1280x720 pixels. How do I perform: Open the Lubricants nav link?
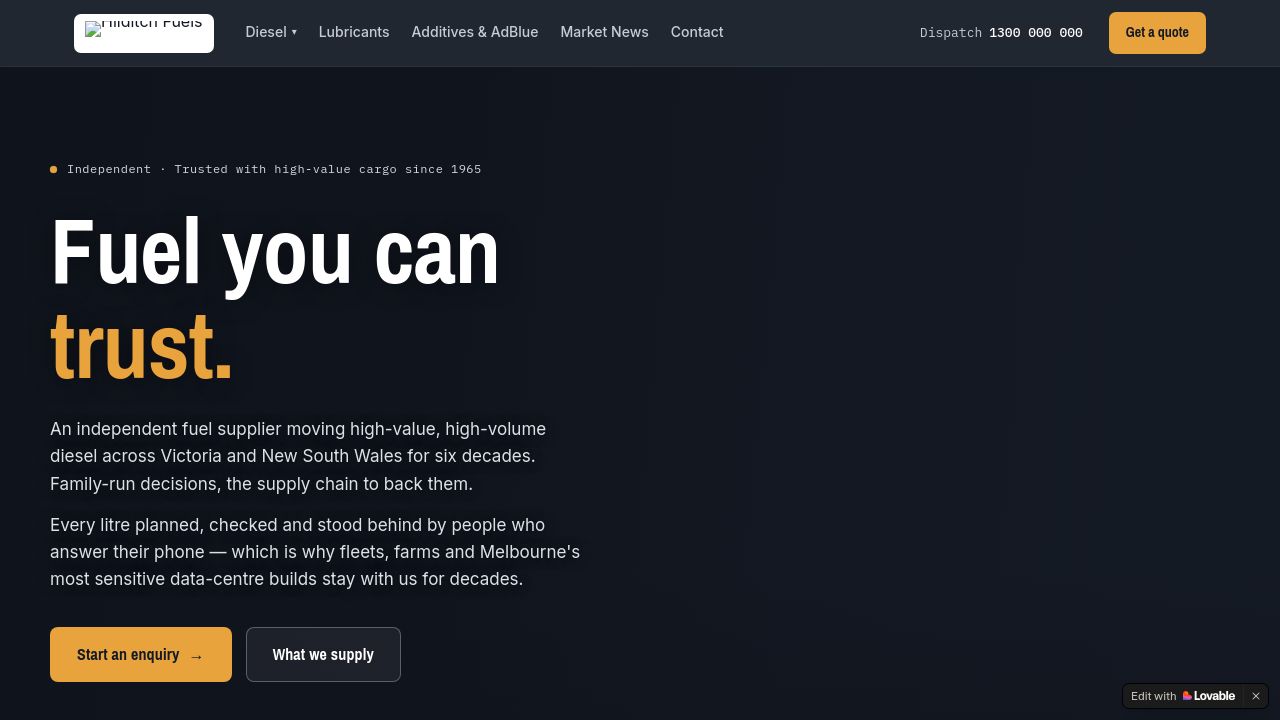click(x=354, y=32)
